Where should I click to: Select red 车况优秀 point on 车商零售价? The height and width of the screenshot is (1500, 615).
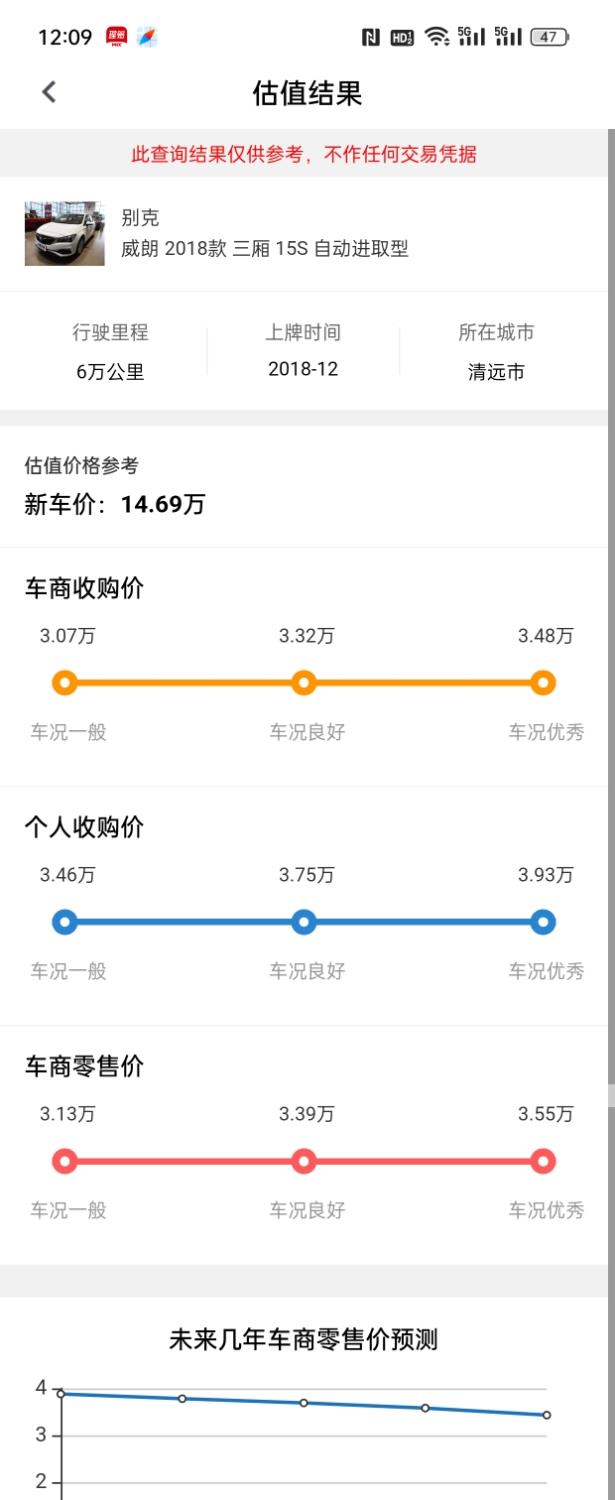tap(543, 1161)
